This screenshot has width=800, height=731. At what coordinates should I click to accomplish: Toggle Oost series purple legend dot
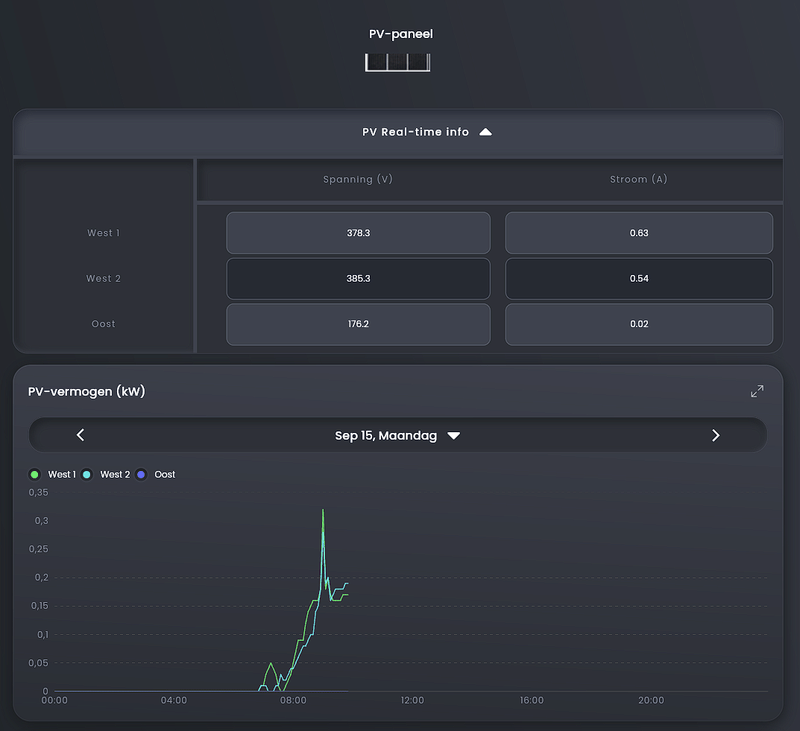tap(141, 474)
